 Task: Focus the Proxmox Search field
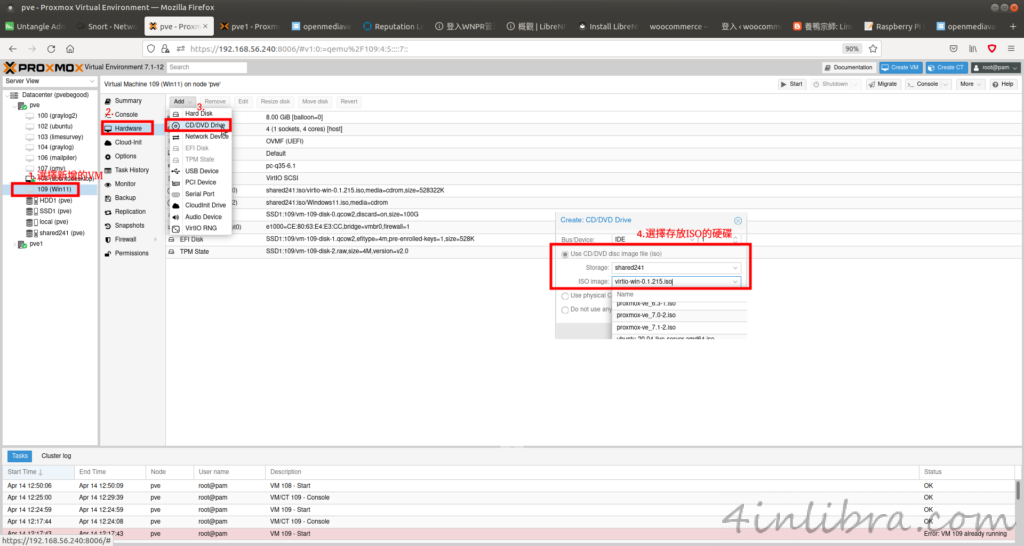click(x=206, y=67)
